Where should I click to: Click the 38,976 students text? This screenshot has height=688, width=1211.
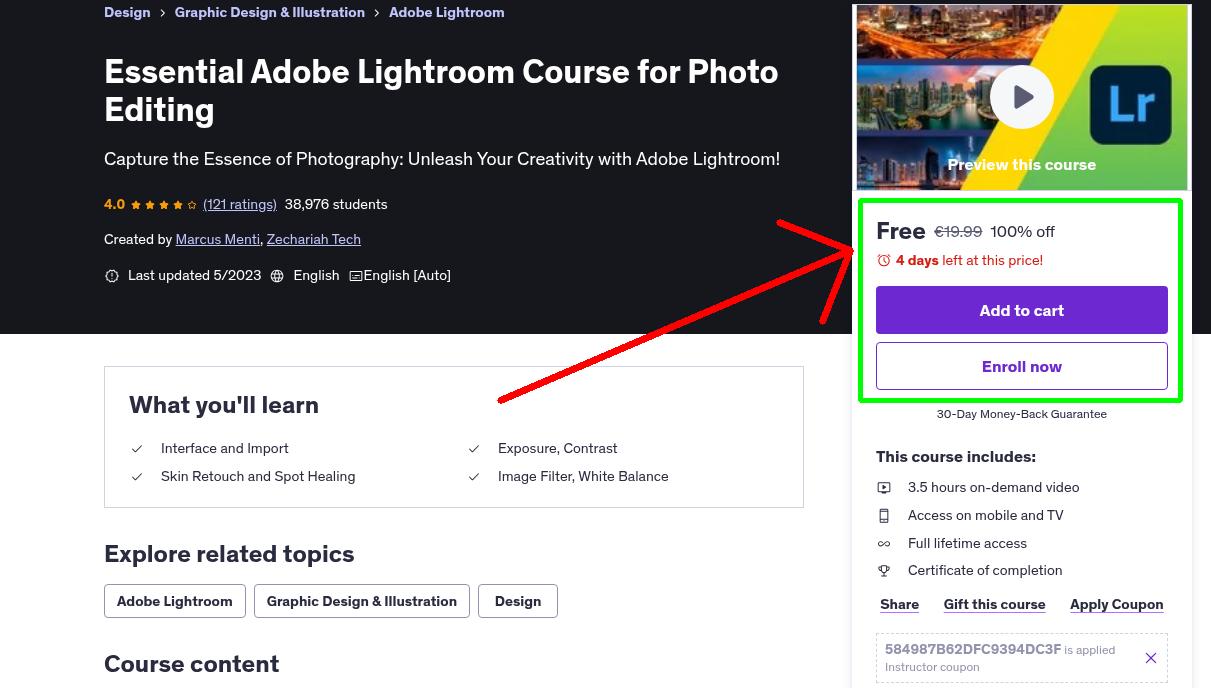click(336, 204)
